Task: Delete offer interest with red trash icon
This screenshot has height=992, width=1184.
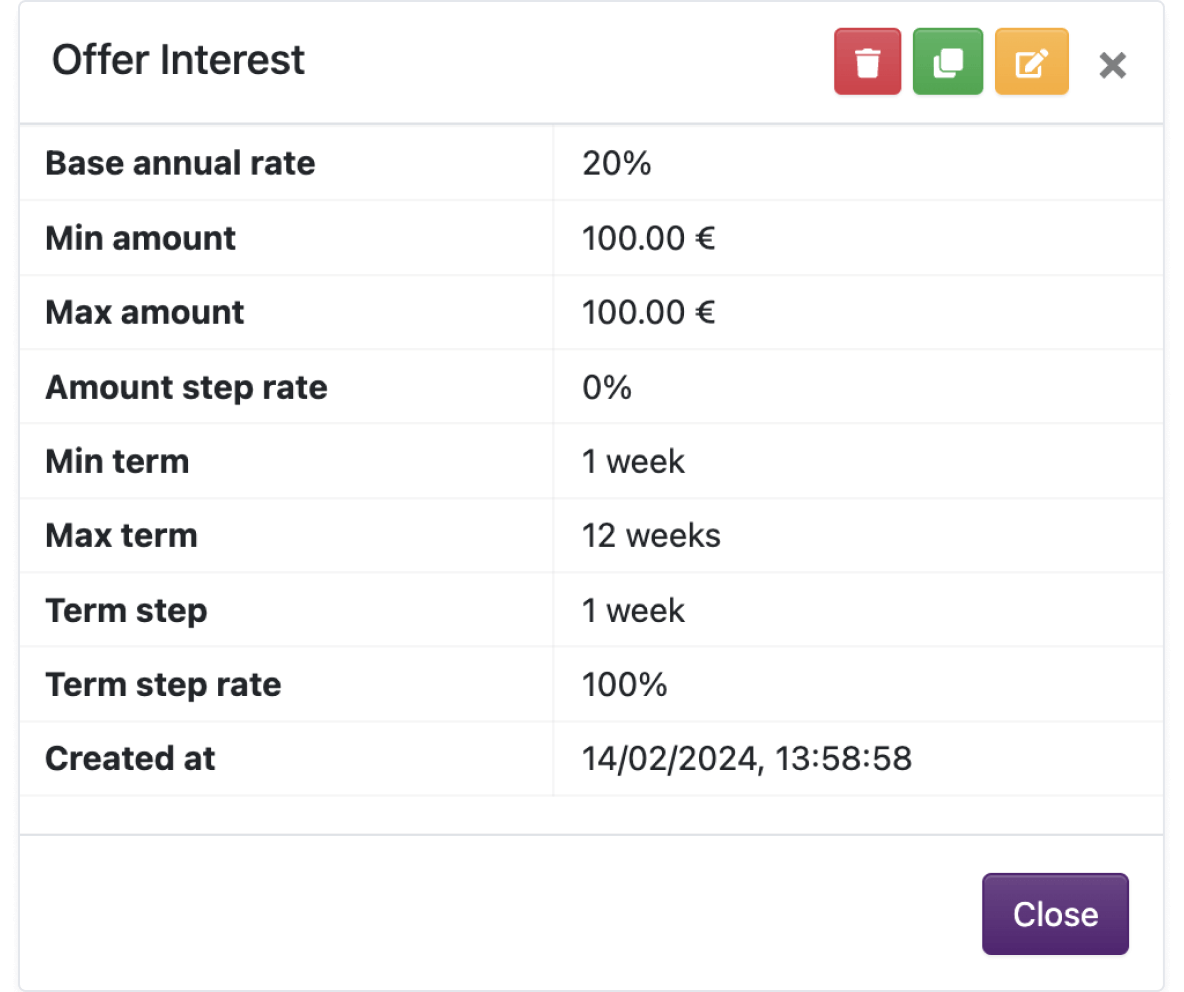Action: (867, 62)
